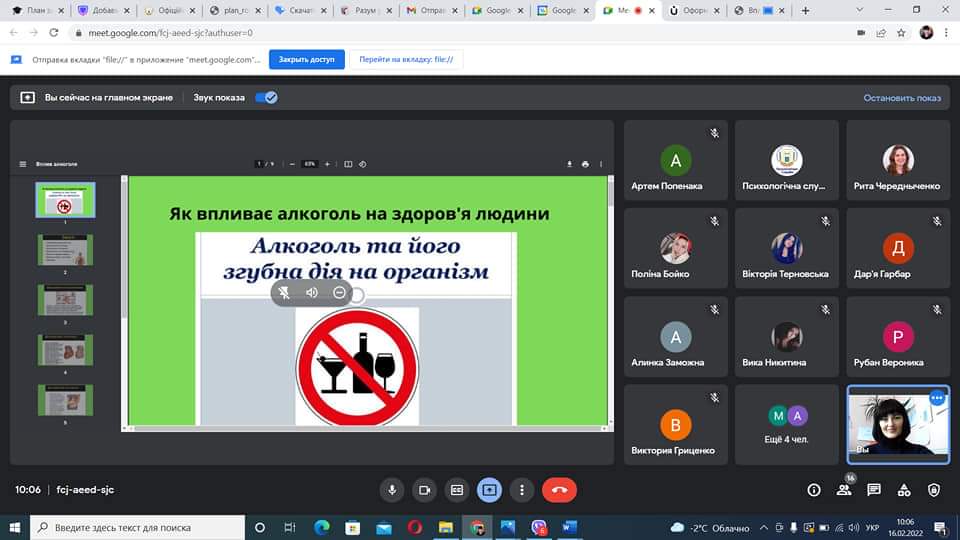Open second slide thumbnail in PDF sidebar
The width and height of the screenshot is (960, 540).
coord(65,250)
